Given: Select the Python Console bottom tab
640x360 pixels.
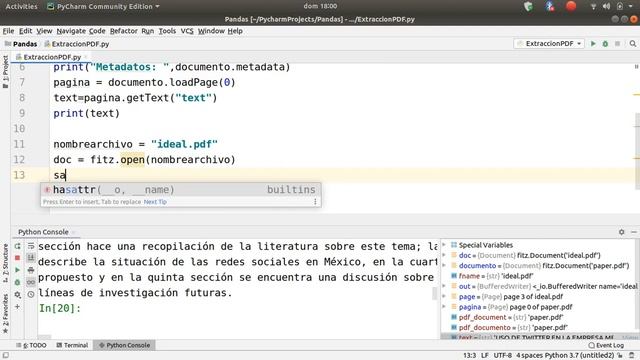Looking at the screenshot, I should click(x=124, y=345).
